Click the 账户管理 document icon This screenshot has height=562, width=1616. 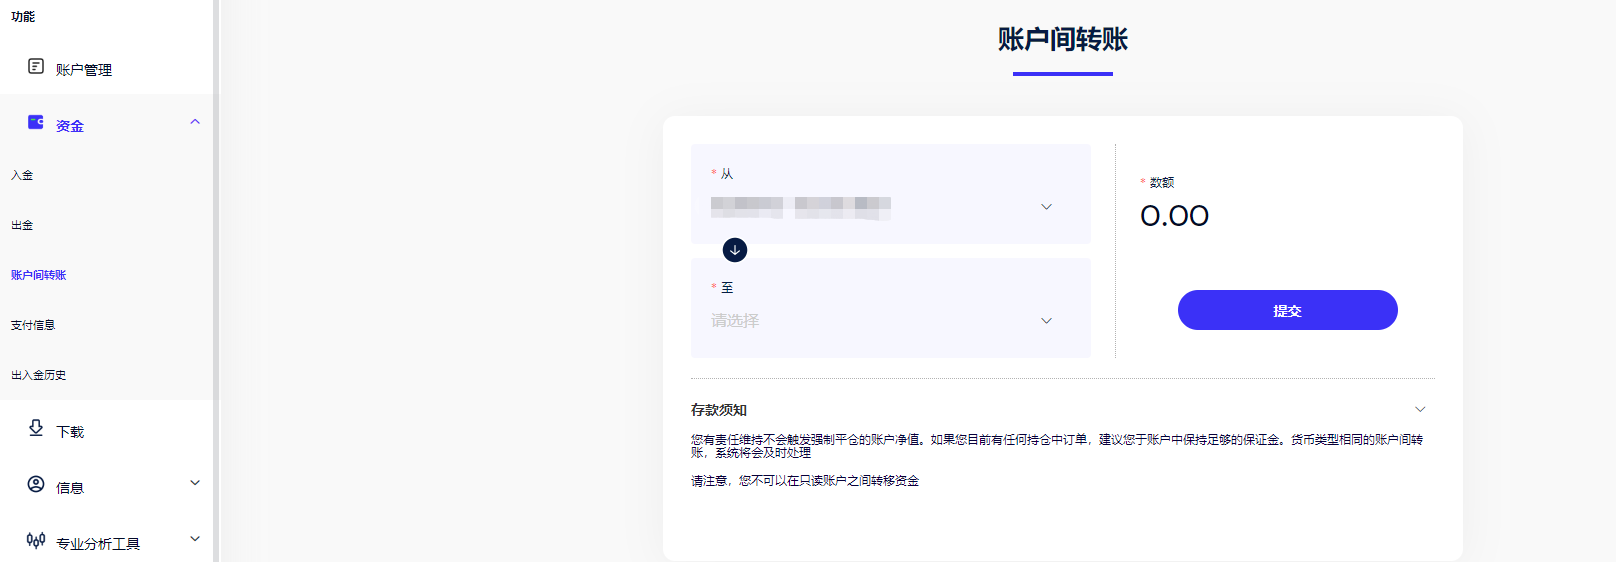(36, 66)
